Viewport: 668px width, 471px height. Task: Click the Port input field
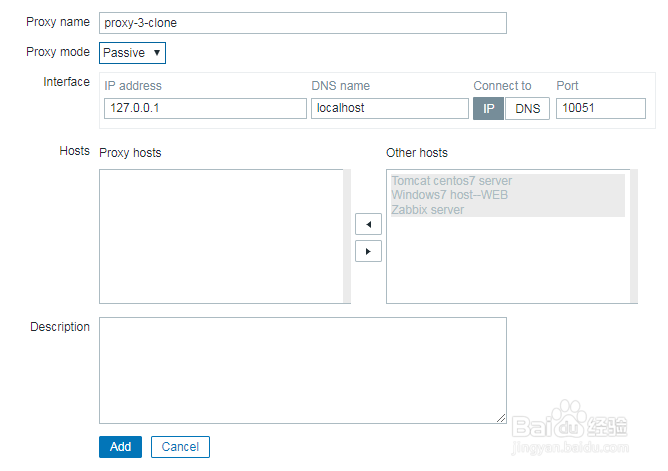point(600,108)
